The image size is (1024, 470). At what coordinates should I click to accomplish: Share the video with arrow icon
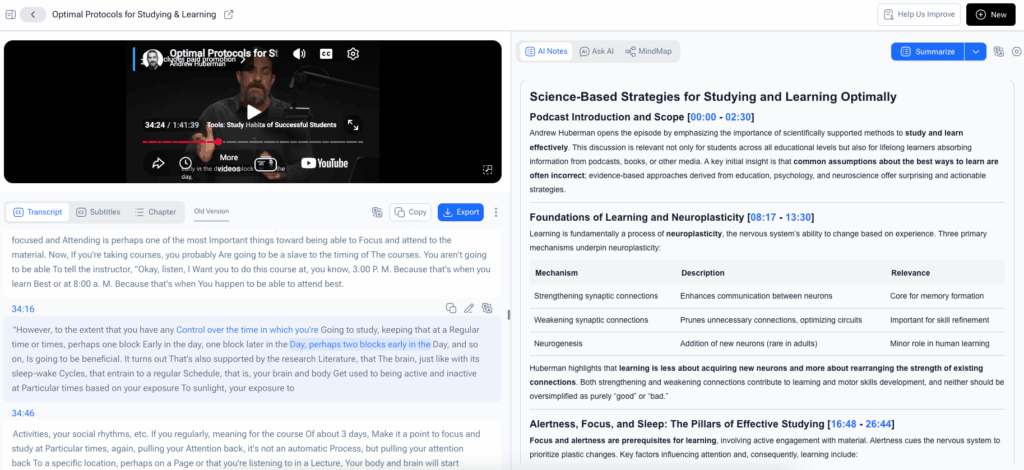point(158,163)
